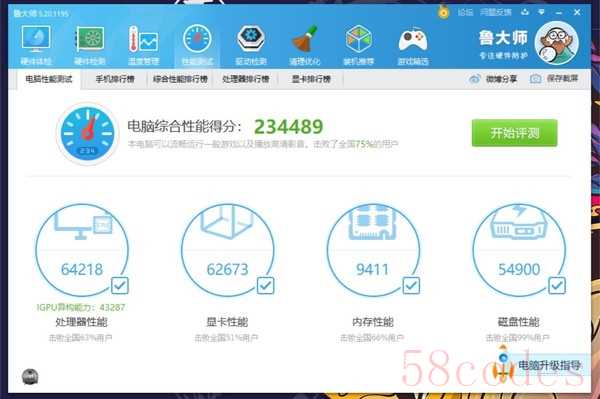Click the 显卡性能 label
Viewport: 600px width, 399px height.
227,322
